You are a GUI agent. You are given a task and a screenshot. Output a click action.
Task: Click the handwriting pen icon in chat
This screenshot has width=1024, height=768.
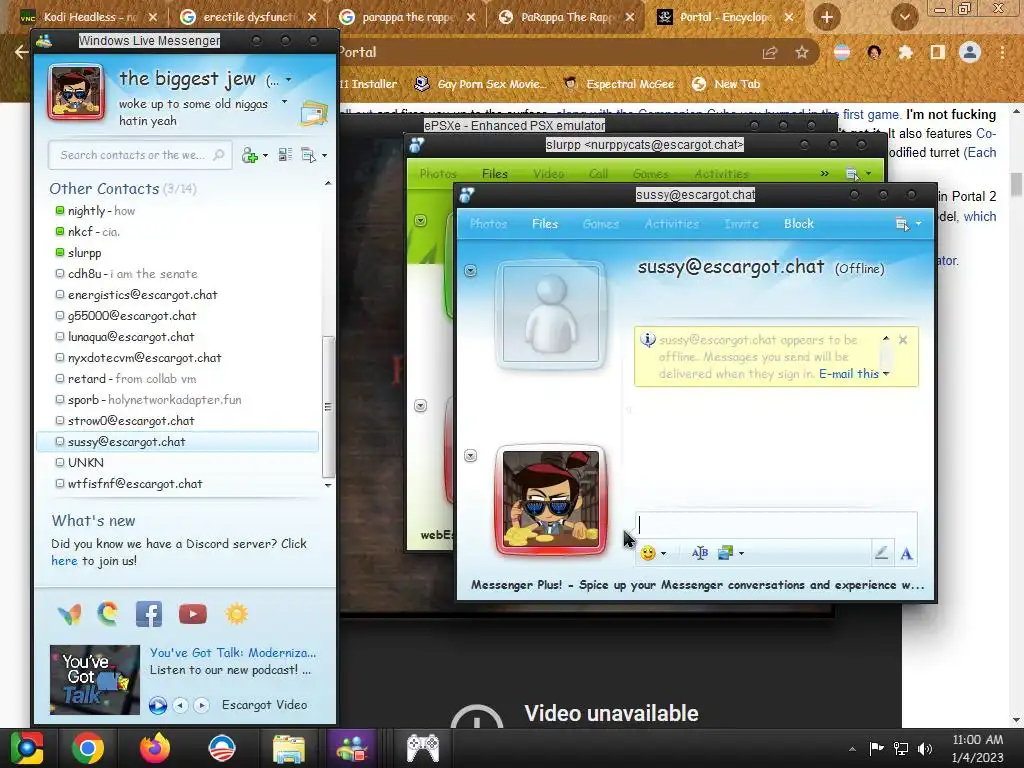(881, 553)
